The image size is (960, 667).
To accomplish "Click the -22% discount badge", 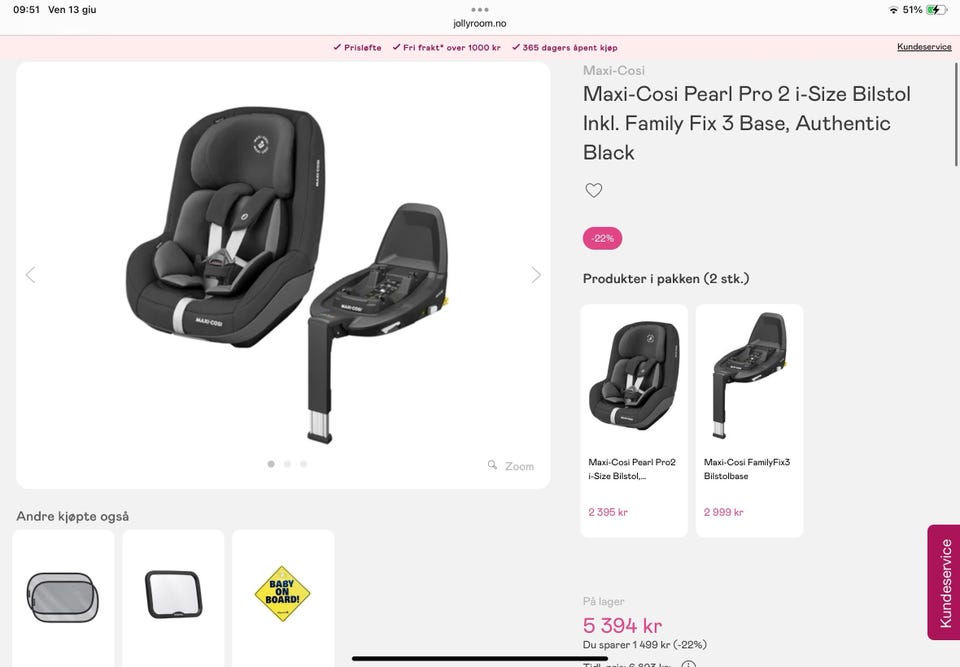I will click(602, 238).
